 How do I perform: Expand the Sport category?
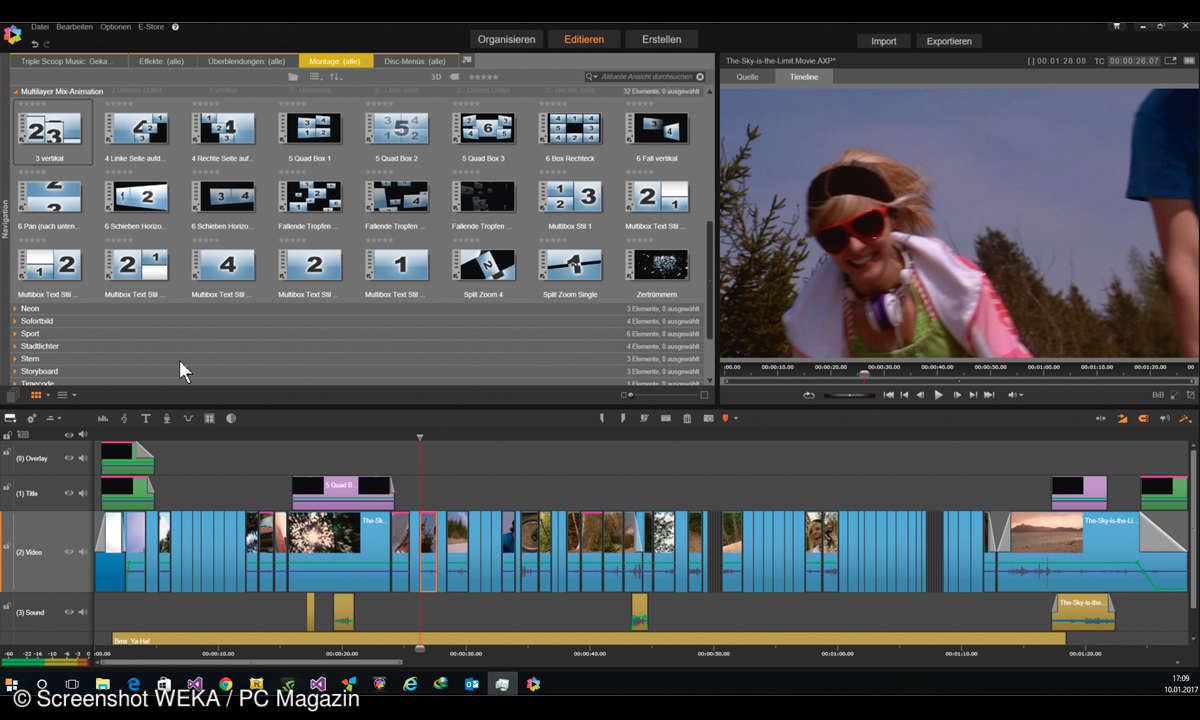coord(15,333)
